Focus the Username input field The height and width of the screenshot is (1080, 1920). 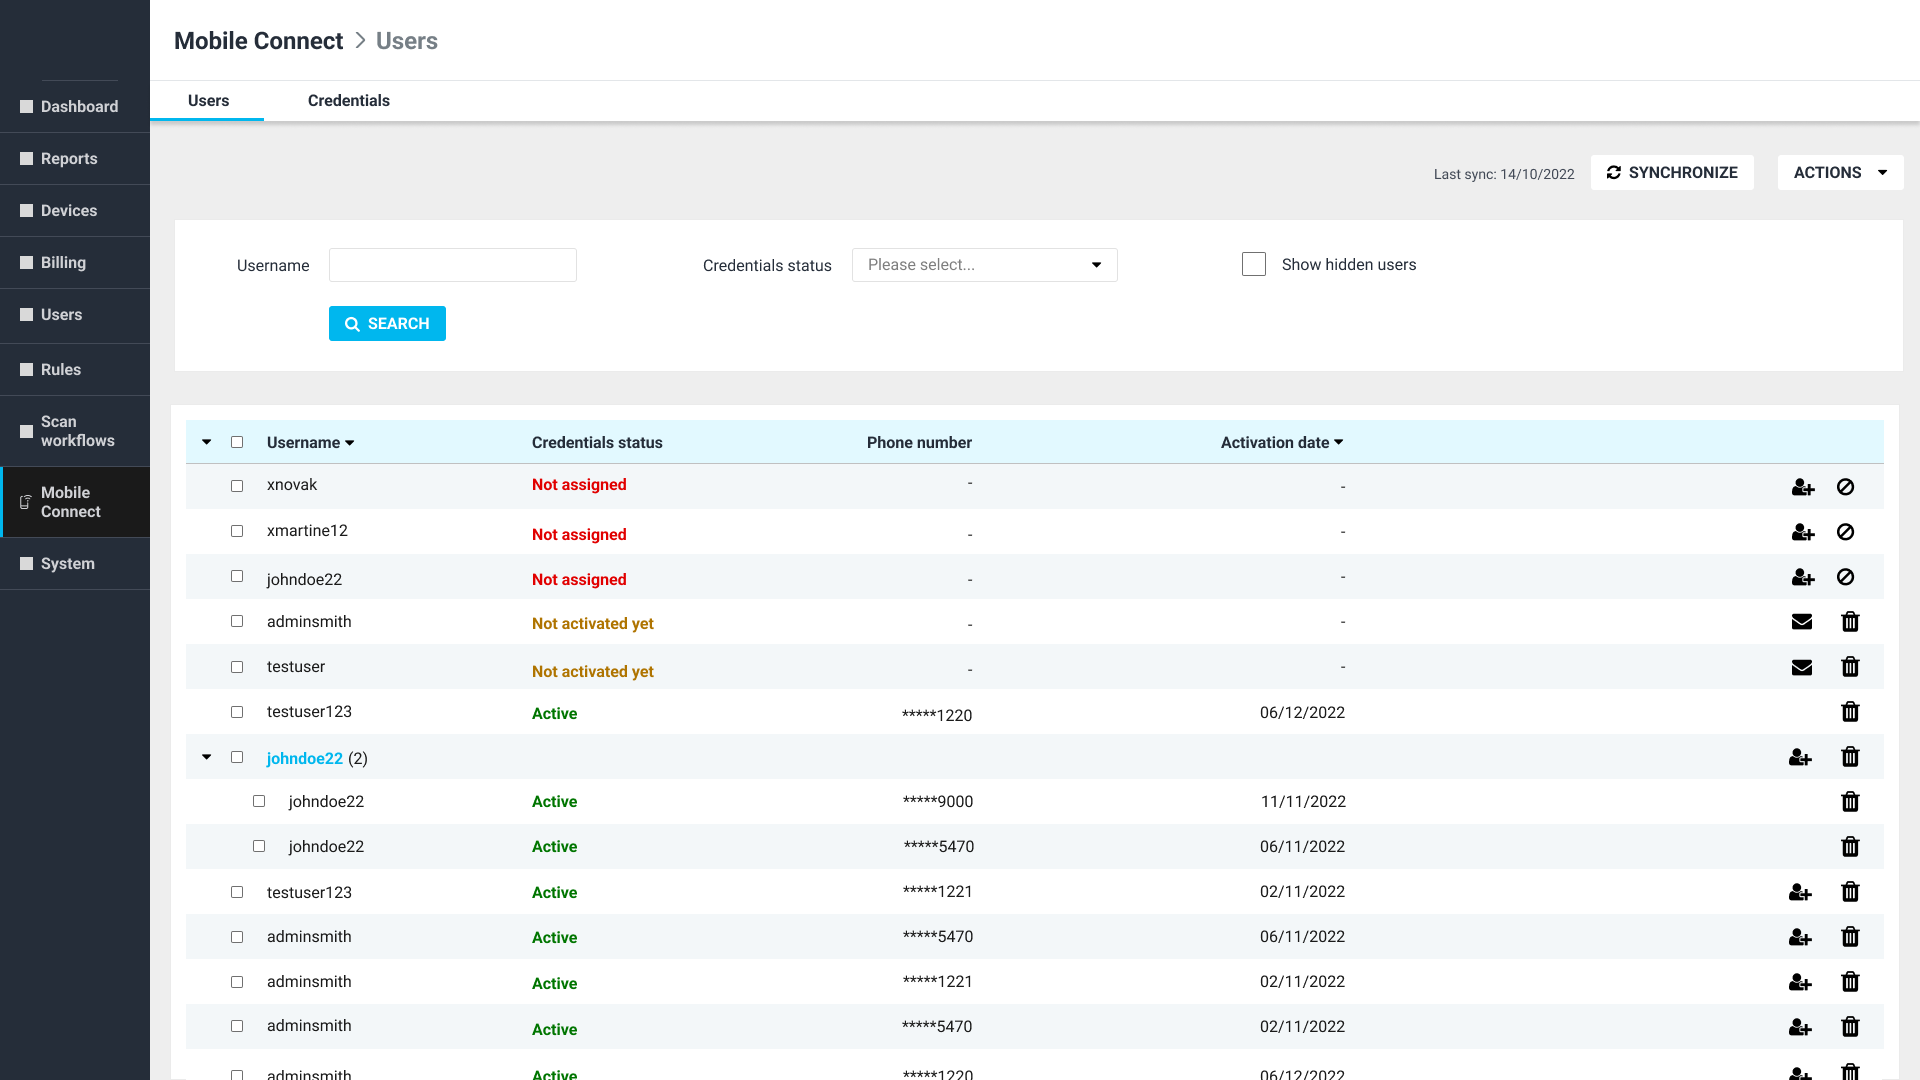click(x=452, y=265)
